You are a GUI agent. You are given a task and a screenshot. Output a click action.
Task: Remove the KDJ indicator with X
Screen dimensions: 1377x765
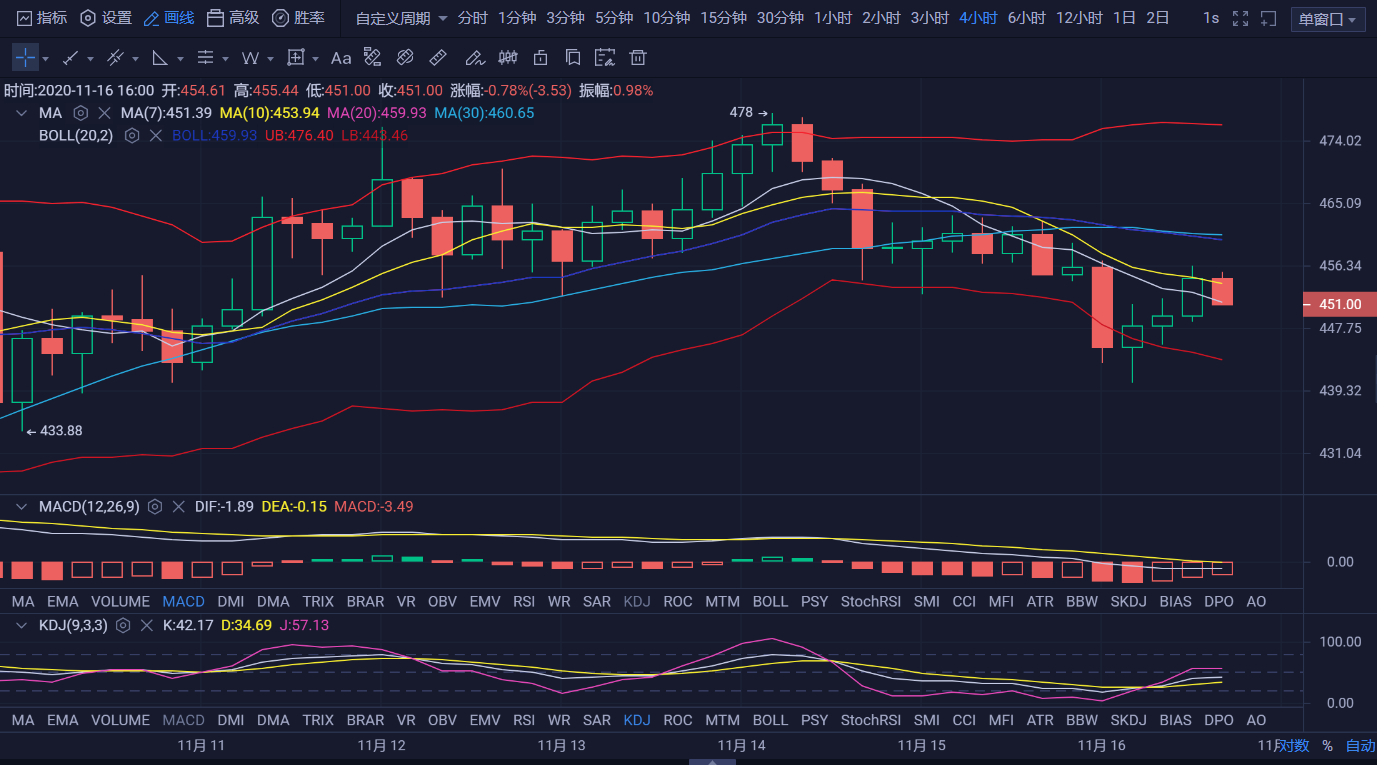[147, 625]
